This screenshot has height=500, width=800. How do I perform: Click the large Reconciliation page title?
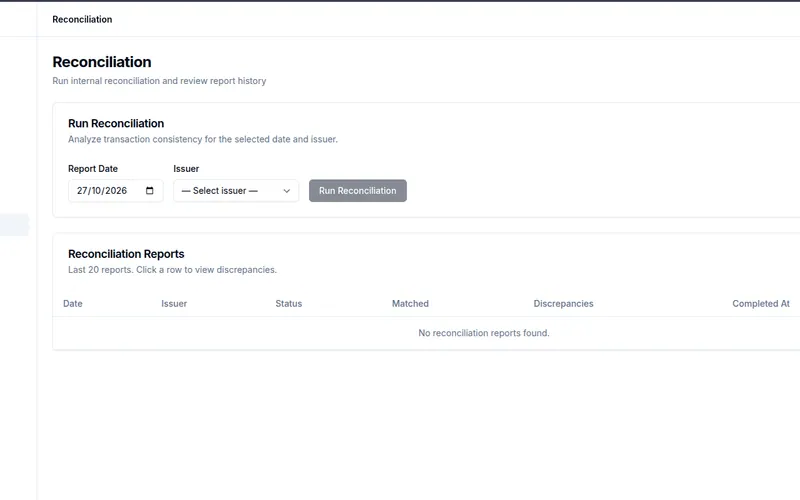(x=102, y=62)
